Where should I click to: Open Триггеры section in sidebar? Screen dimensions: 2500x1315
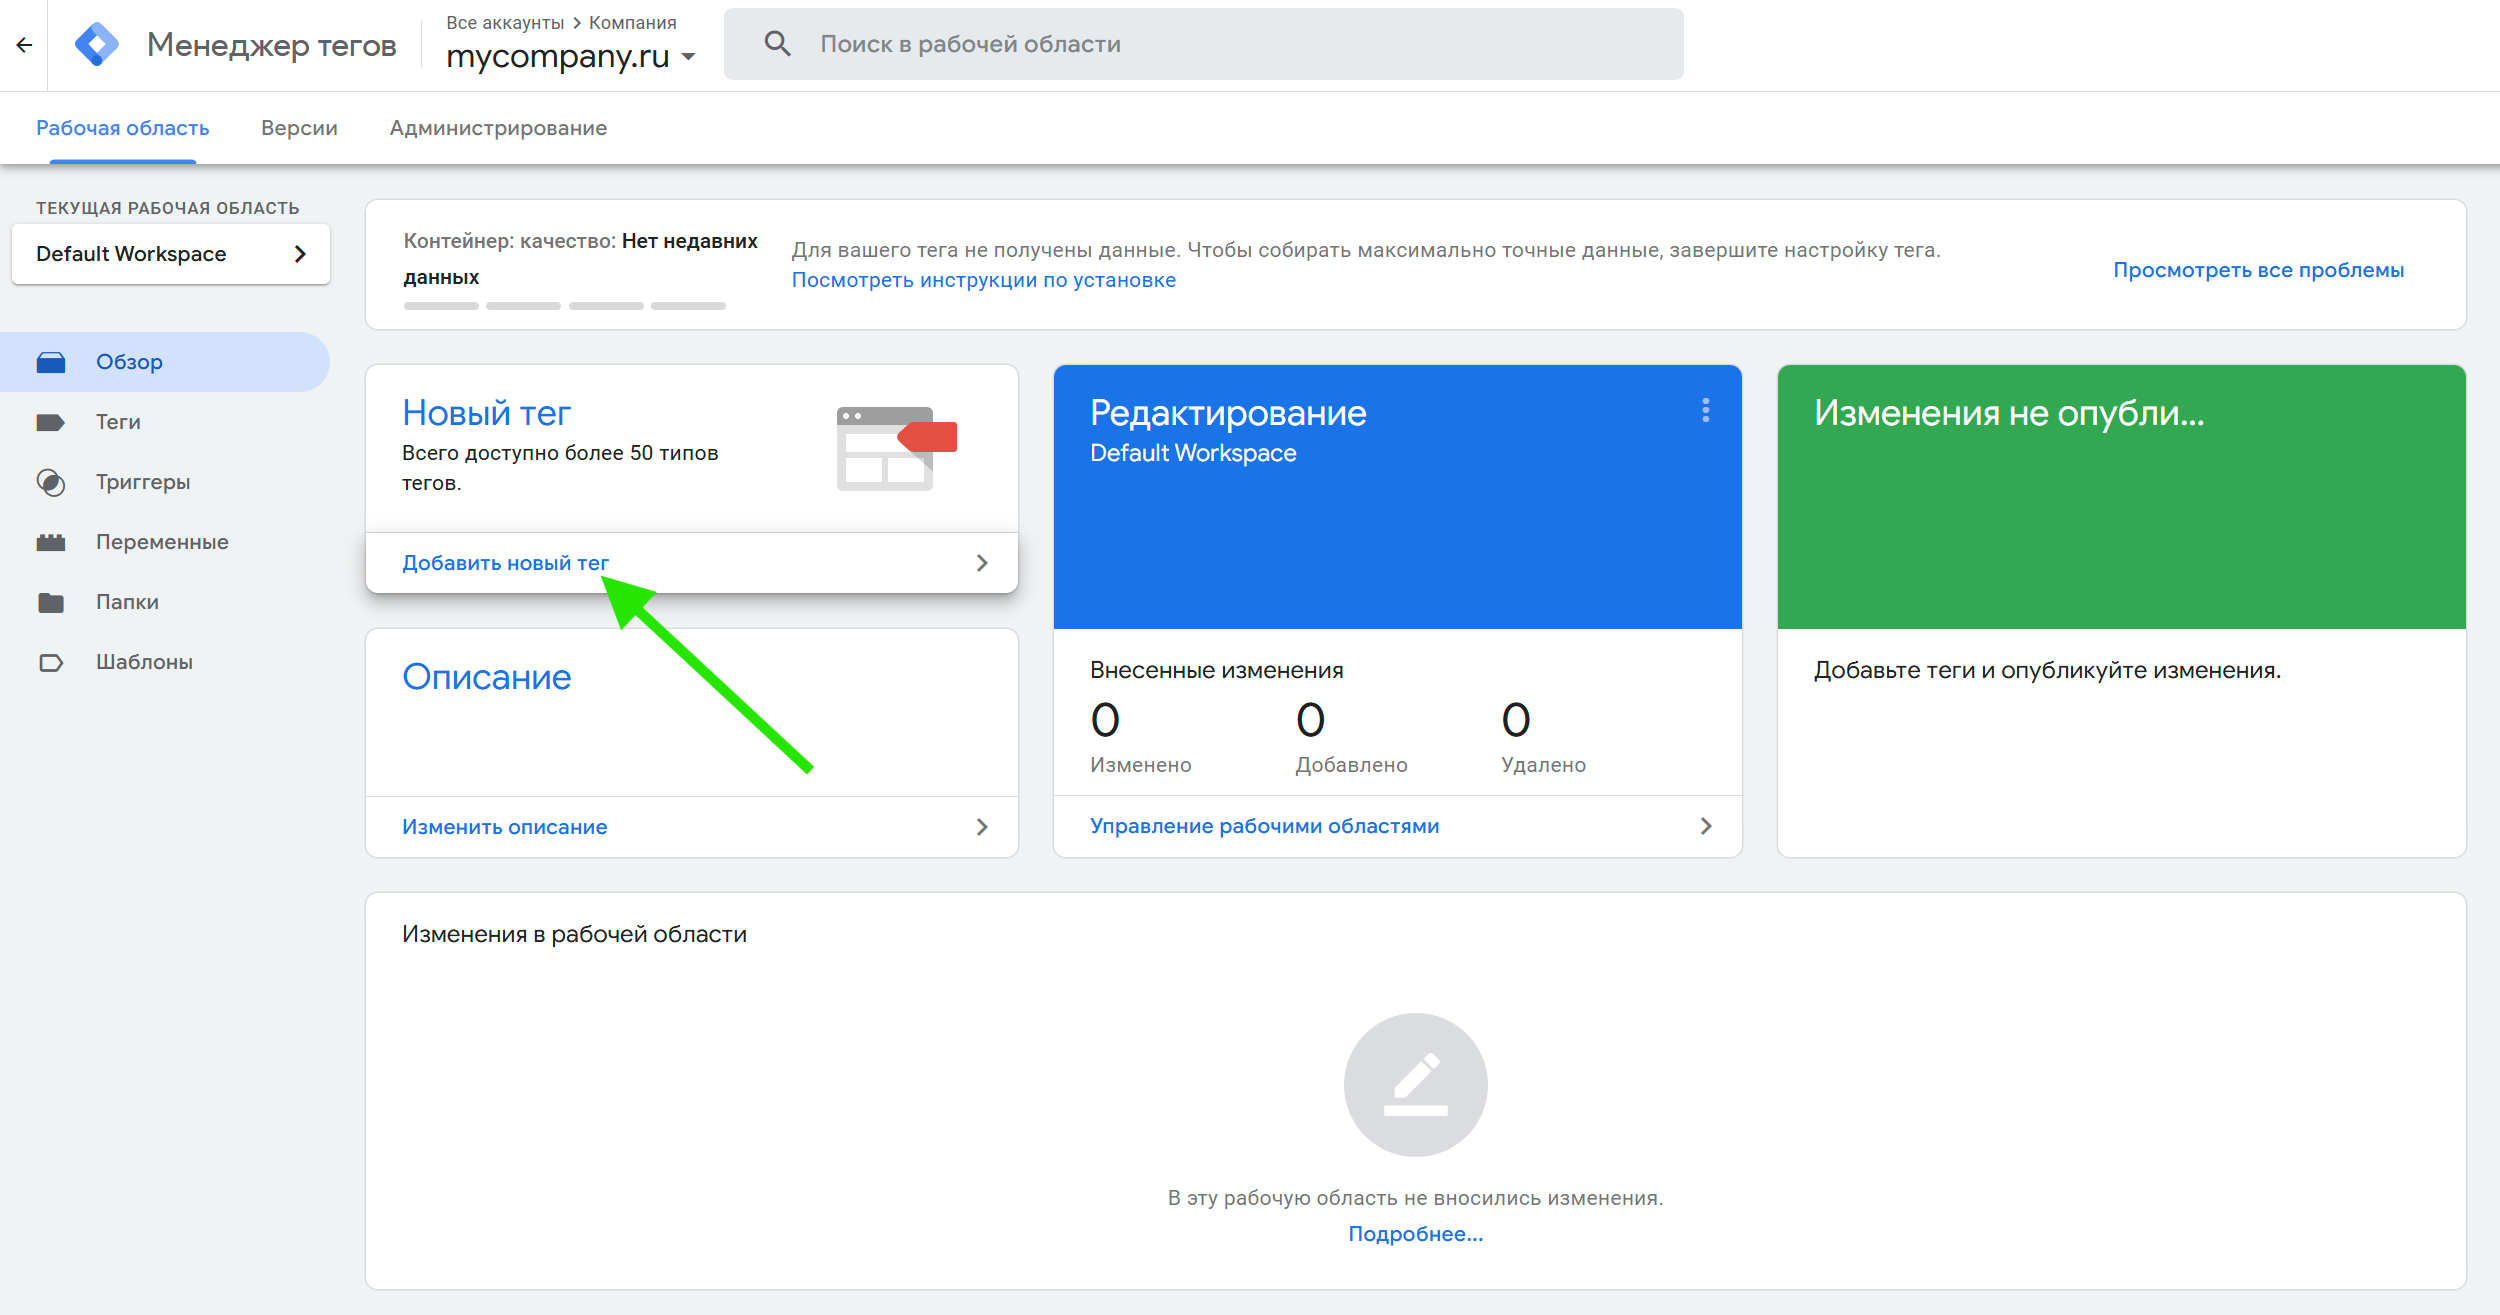click(x=142, y=482)
